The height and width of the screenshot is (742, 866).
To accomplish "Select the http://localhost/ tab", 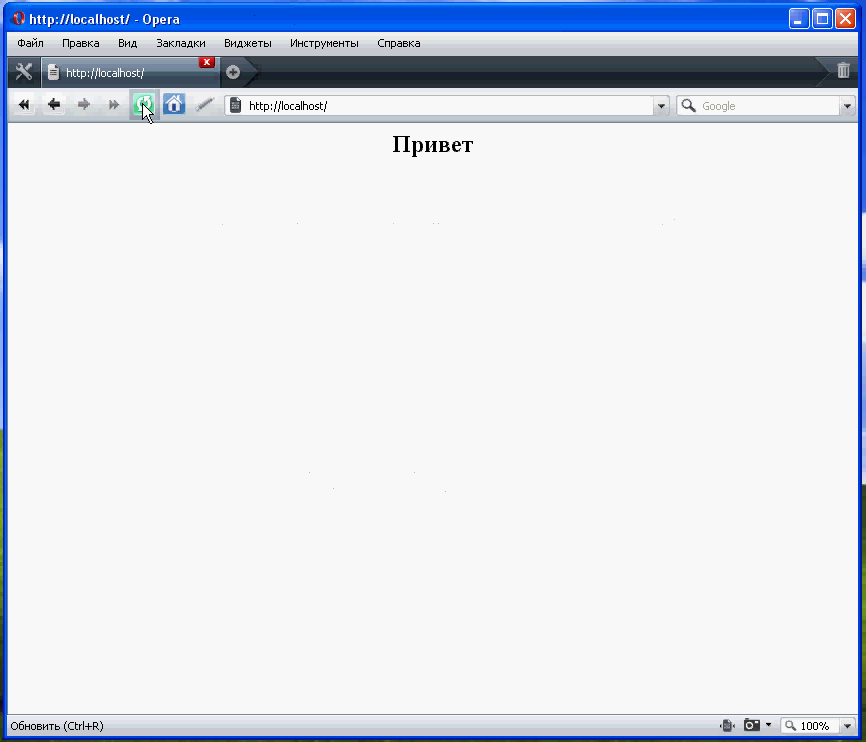I will [130, 72].
